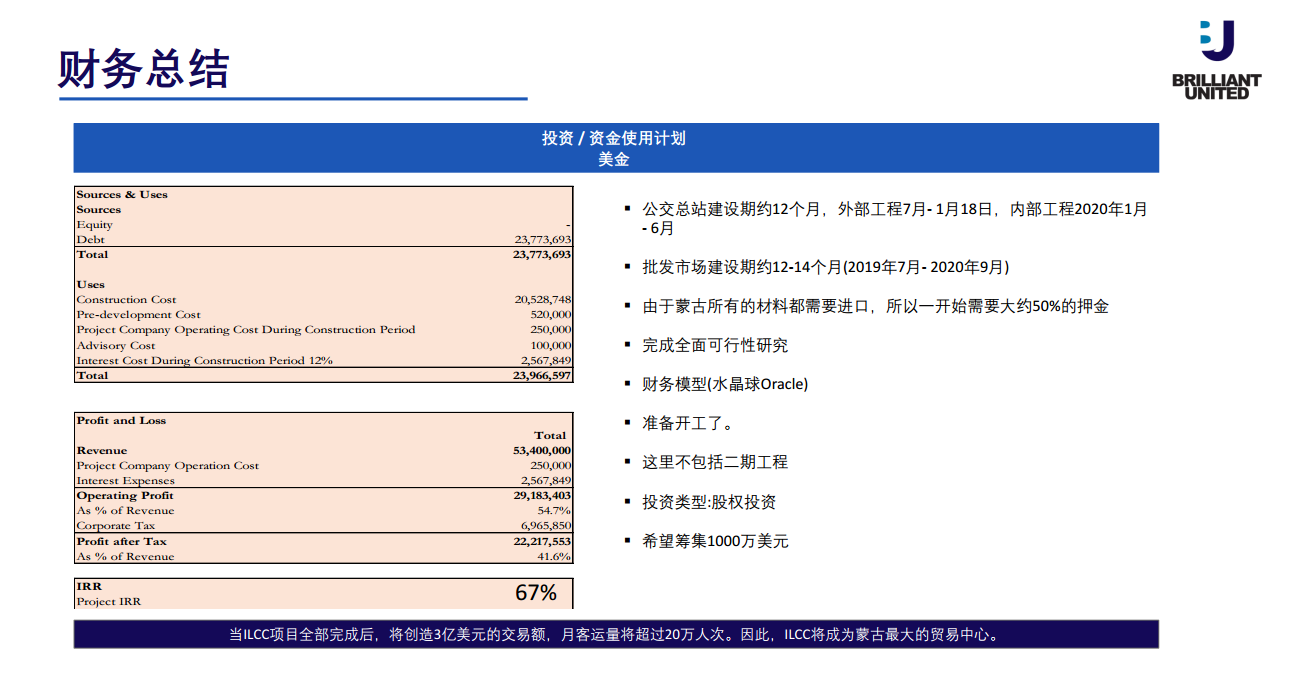This screenshot has width=1294, height=678.
Task: Click the bullet 准备开工了。
Action: click(x=688, y=423)
